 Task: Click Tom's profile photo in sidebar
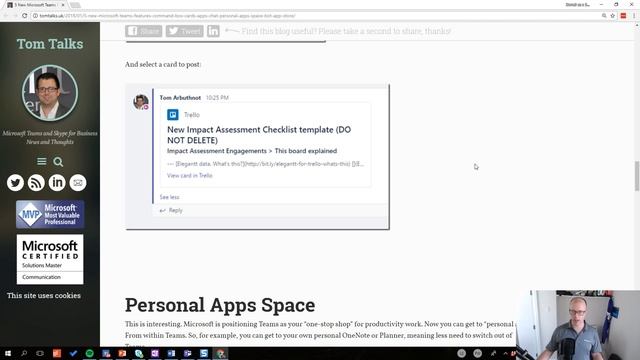click(50, 93)
